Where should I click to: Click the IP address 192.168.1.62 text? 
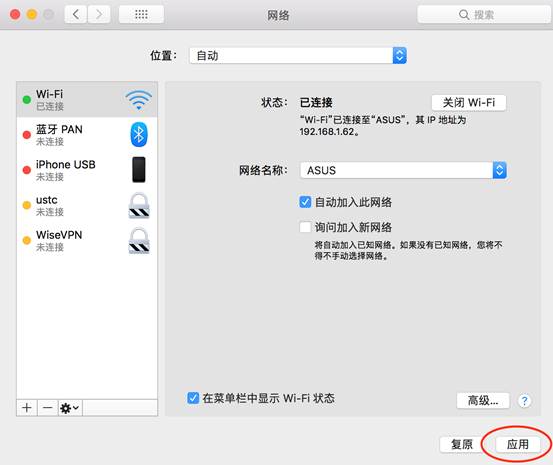(x=327, y=132)
